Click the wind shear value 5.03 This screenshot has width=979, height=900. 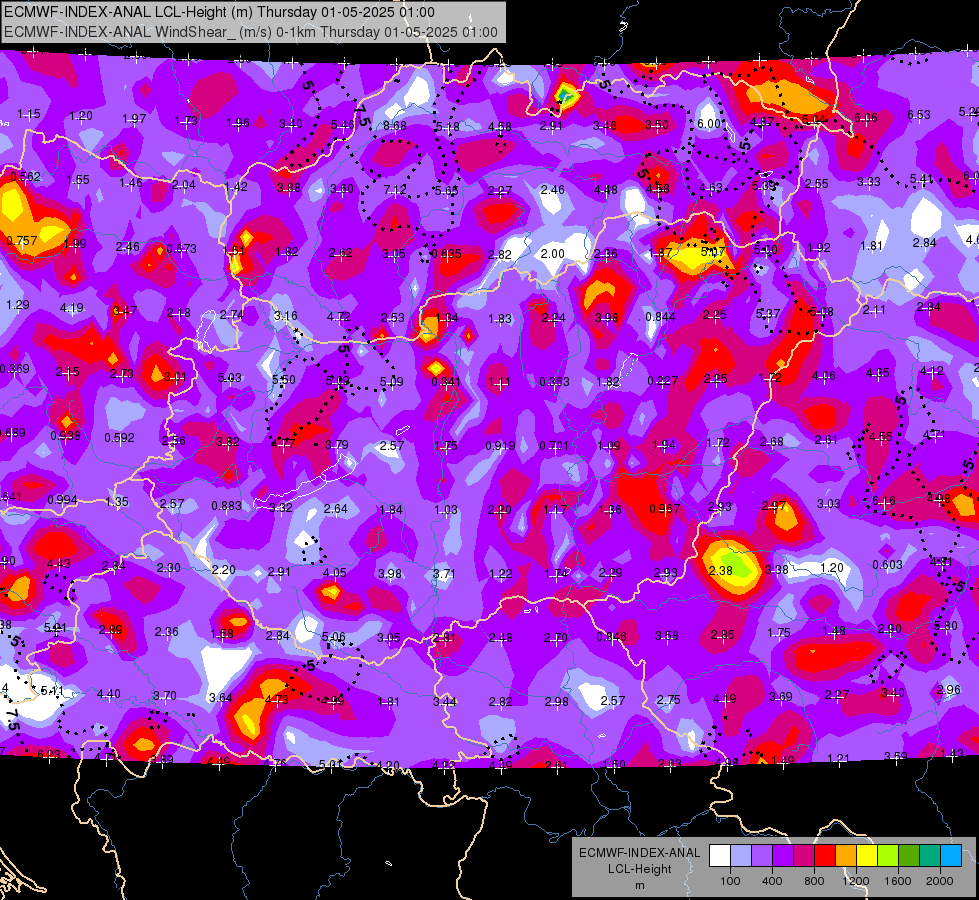click(230, 378)
